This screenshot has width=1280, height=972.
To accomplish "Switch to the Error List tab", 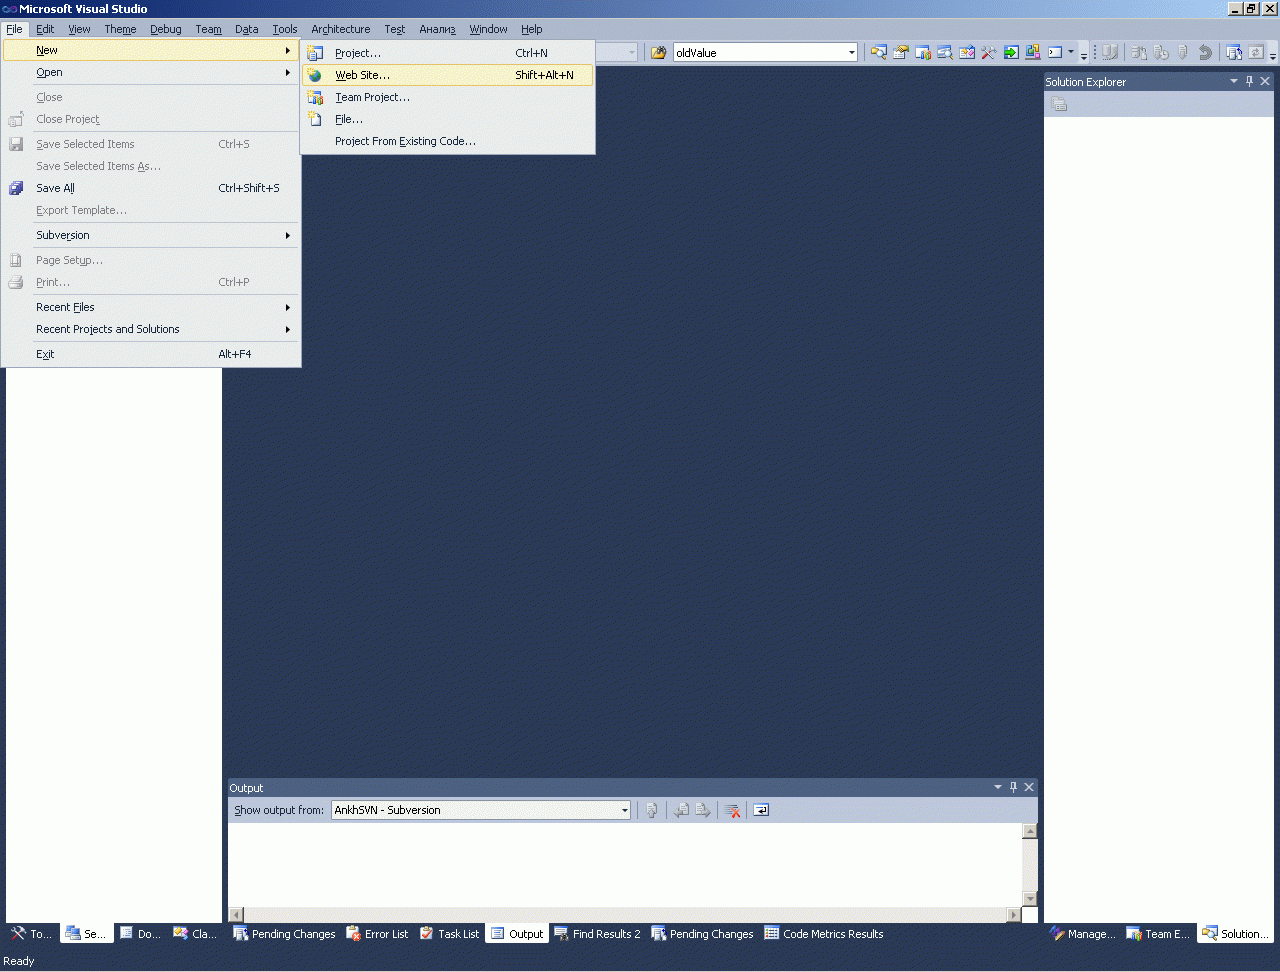I will pos(377,934).
